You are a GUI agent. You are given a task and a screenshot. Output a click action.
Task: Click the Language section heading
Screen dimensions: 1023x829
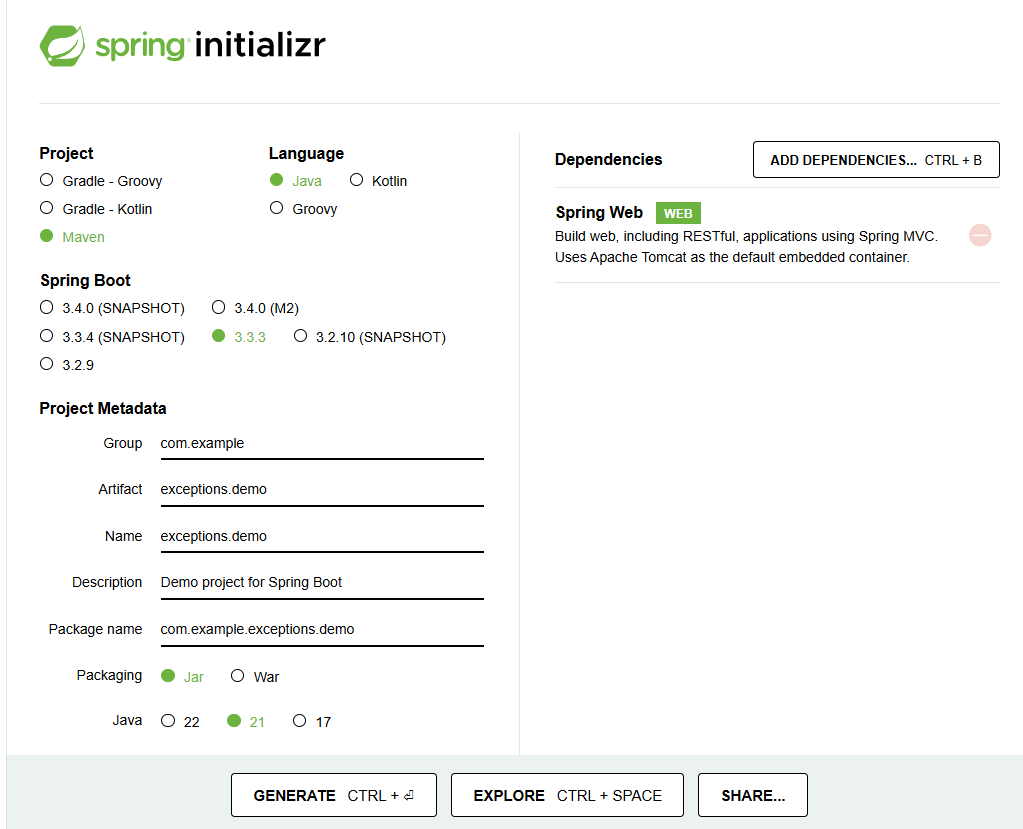point(306,153)
